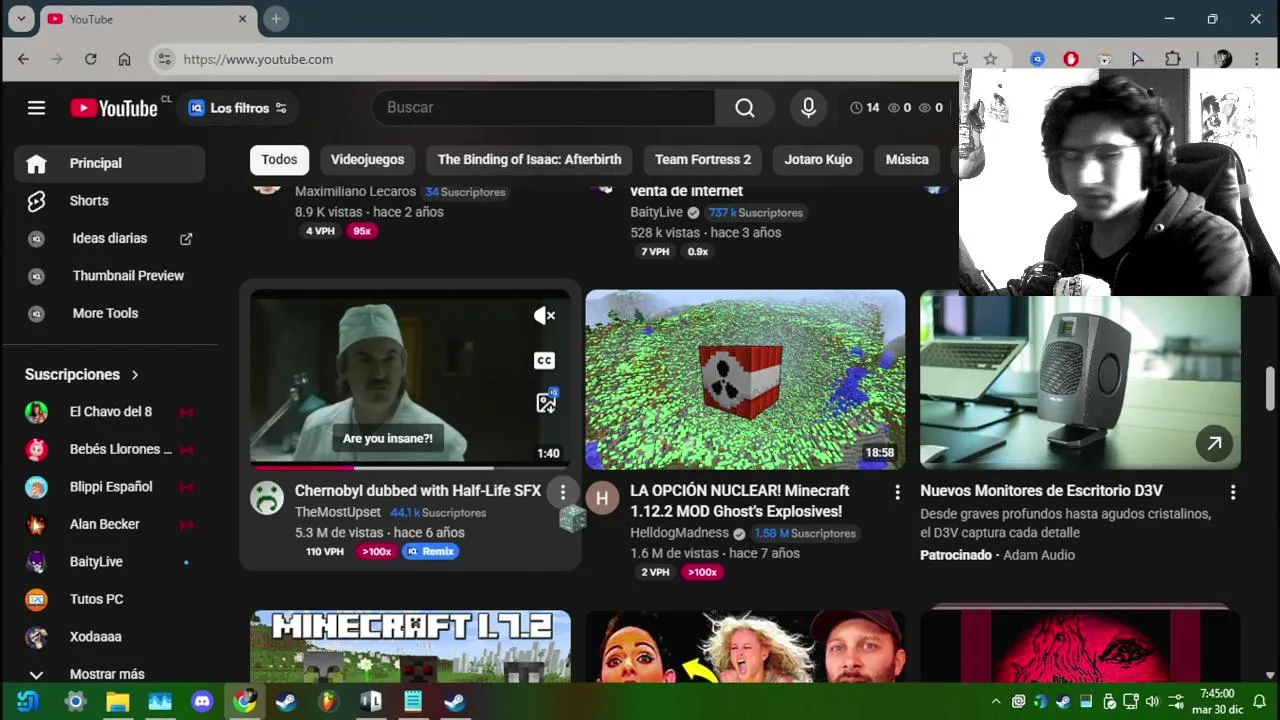Reload the page with the refresh icon
Image resolution: width=1280 pixels, height=720 pixels.
coord(90,59)
